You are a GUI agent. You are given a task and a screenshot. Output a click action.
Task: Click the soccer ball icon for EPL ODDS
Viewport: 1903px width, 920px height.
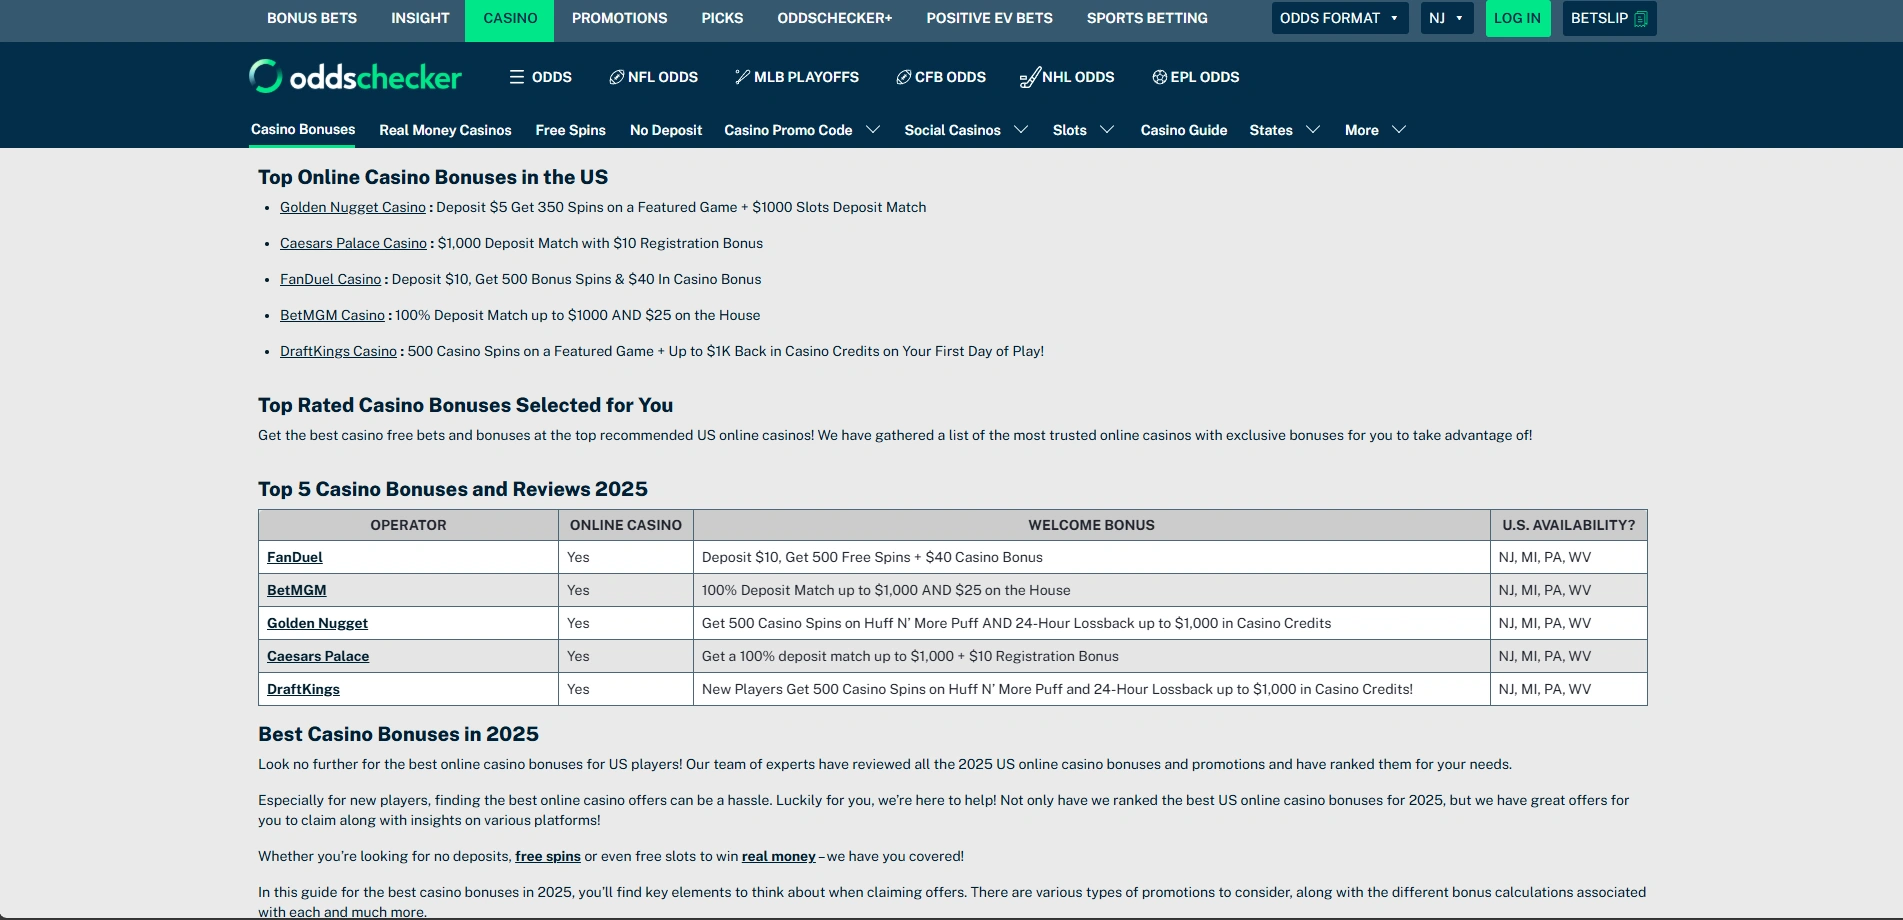[1159, 77]
